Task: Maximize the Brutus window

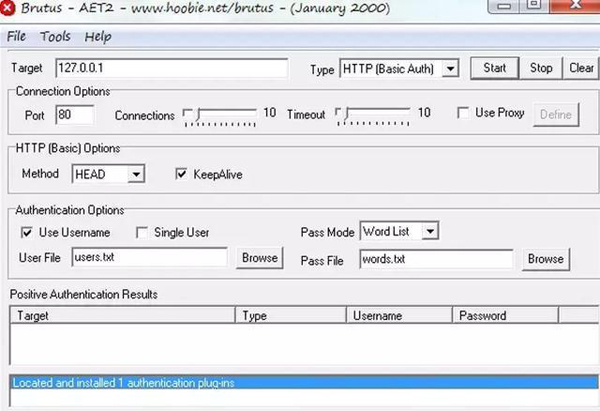Action: click(535, 5)
